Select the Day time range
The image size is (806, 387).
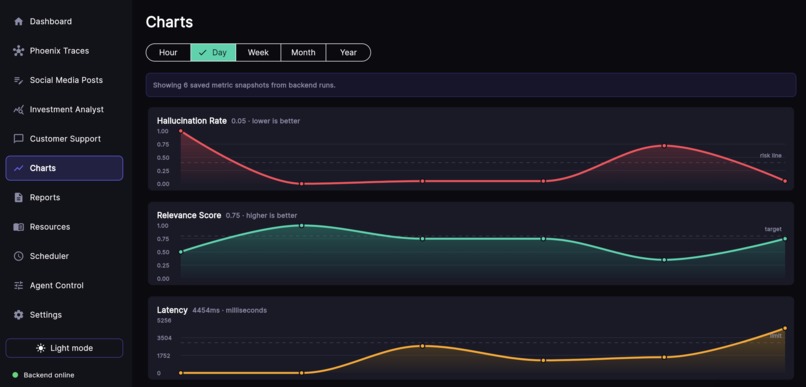click(x=213, y=52)
